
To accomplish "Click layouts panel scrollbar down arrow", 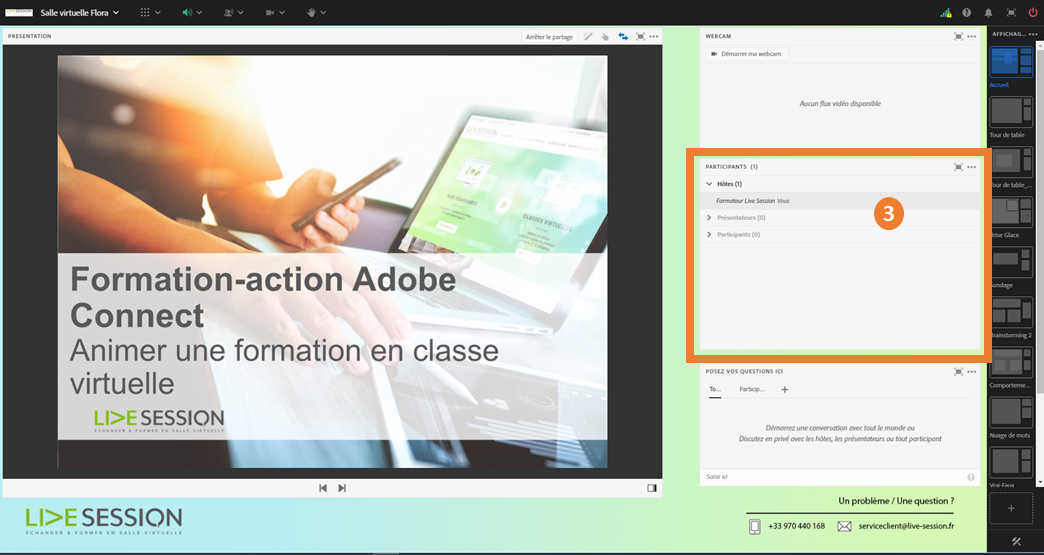I will pyautogui.click(x=1040, y=482).
